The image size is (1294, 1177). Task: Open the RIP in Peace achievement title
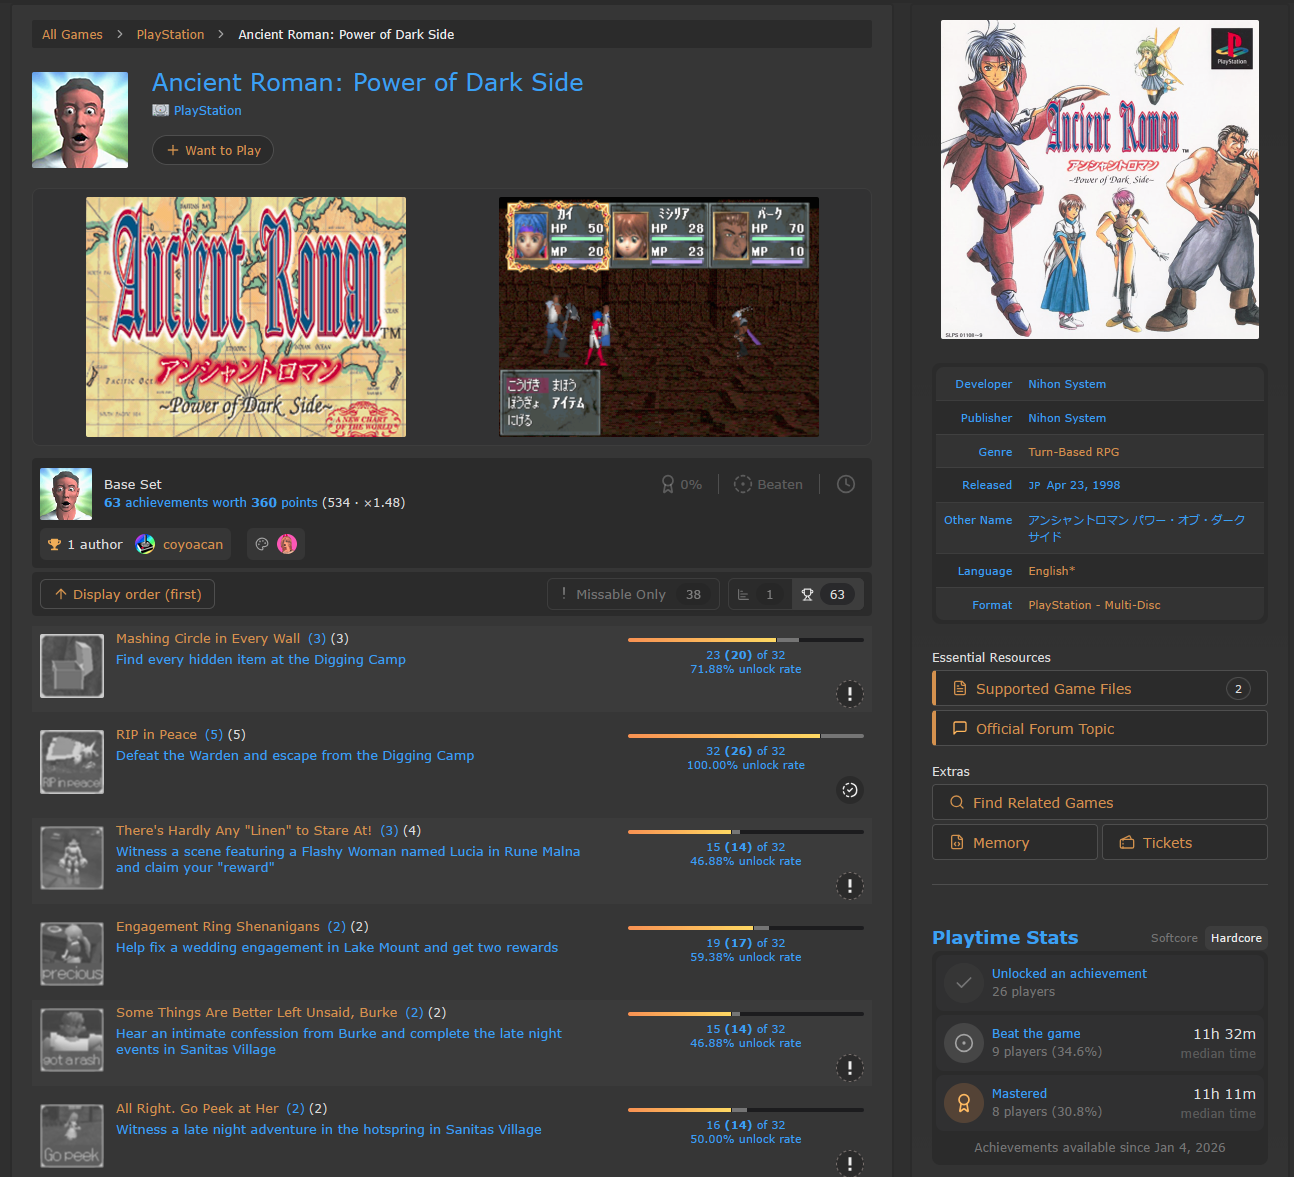click(x=156, y=734)
